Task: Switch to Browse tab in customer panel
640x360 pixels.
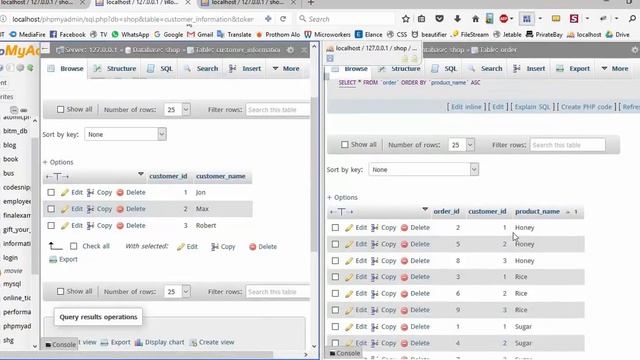Action: [x=66, y=69]
